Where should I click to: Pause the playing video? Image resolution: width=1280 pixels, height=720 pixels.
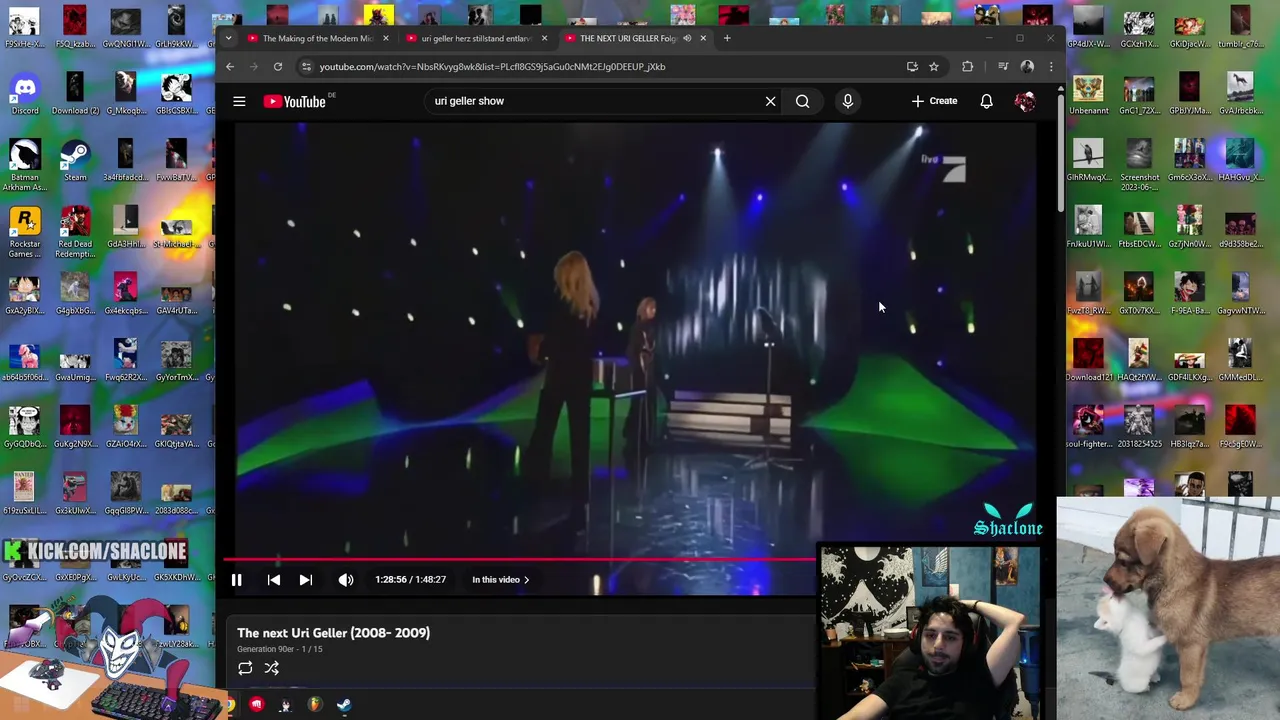[x=237, y=580]
